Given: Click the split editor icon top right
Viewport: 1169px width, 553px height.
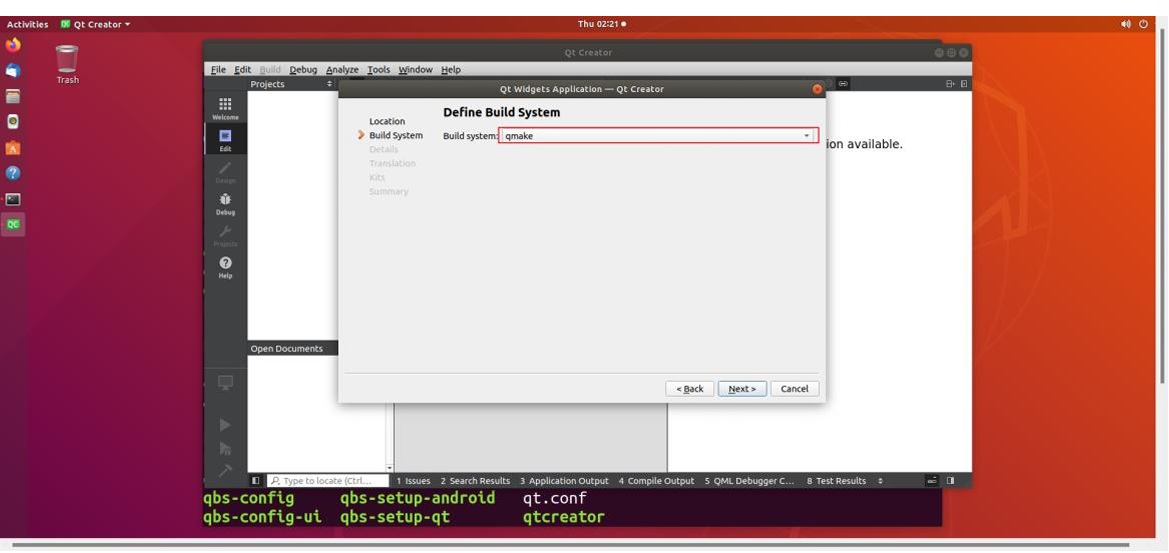Looking at the screenshot, I should pyautogui.click(x=950, y=84).
